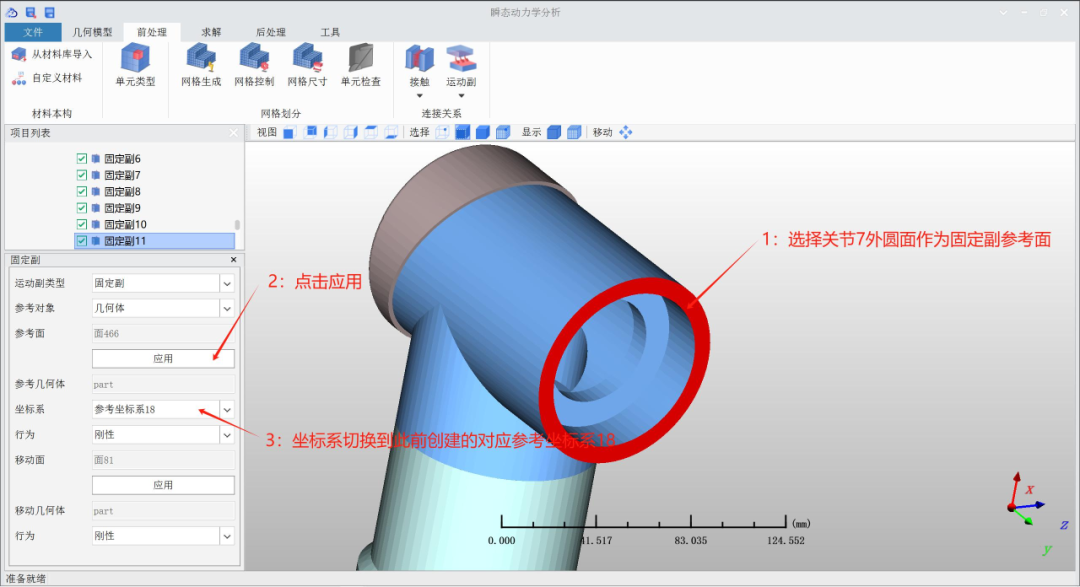Image resolution: width=1080 pixels, height=587 pixels.
Task: Click 应用 button under 参考面
Action: pos(163,359)
